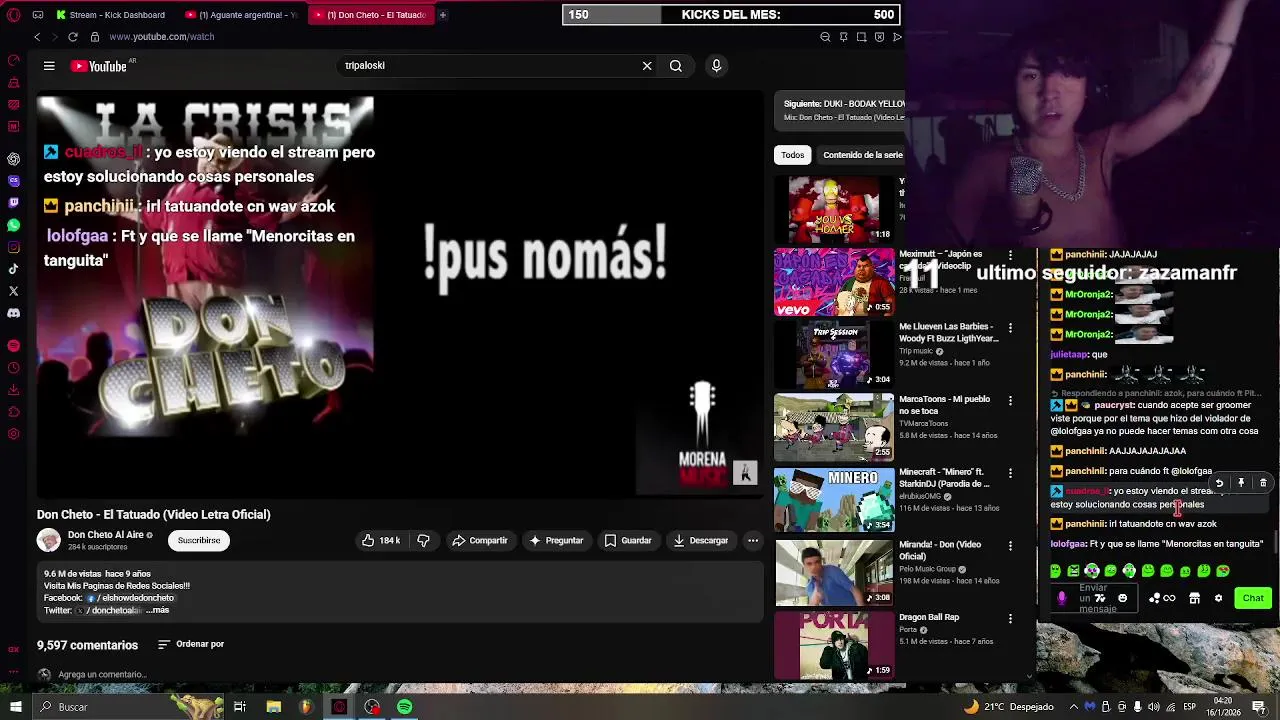1280x720 pixels.
Task: Click the infinity icon in the chat bar
Action: (1170, 598)
